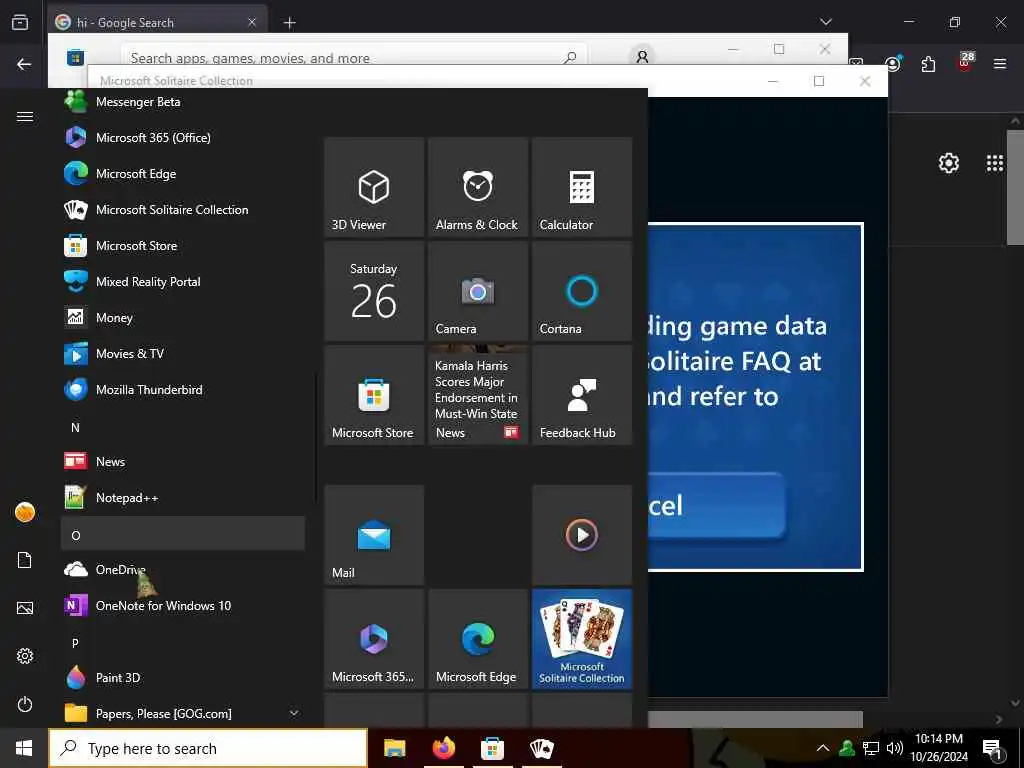Open the media player play-button tile
1024x768 pixels.
coord(582,535)
